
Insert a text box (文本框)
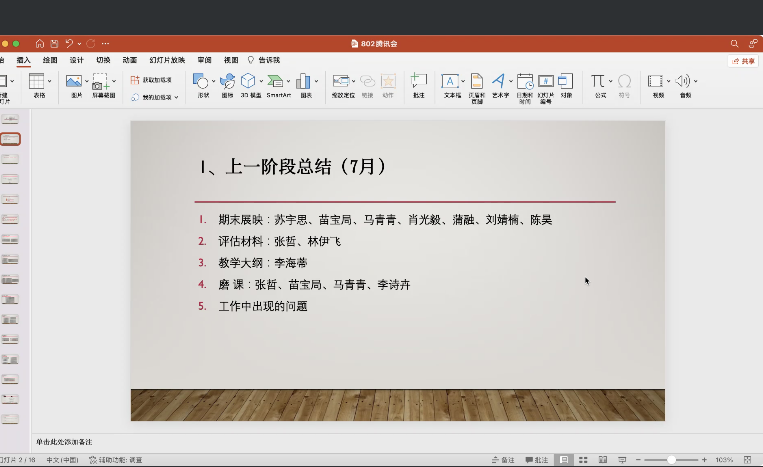coord(450,82)
